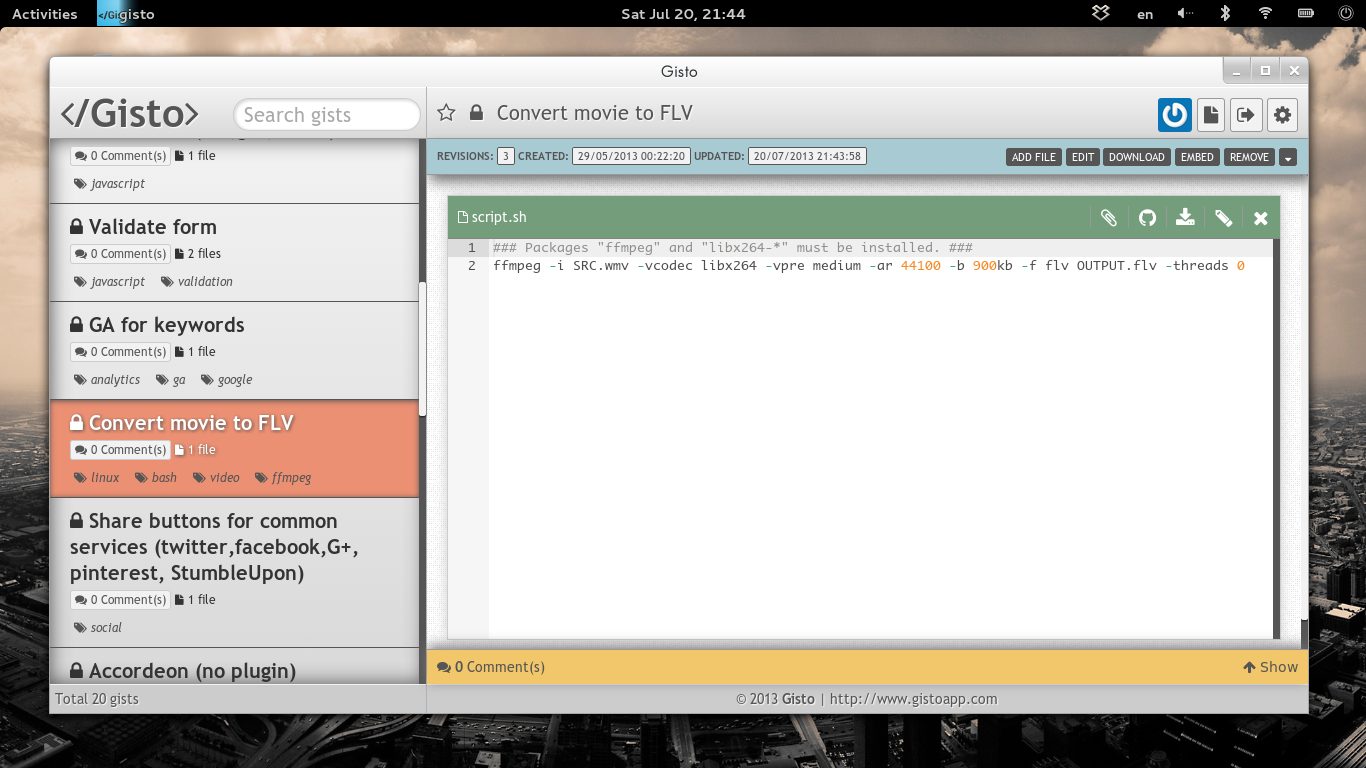Click the social tag
This screenshot has width=1366, height=768.
(x=98, y=628)
